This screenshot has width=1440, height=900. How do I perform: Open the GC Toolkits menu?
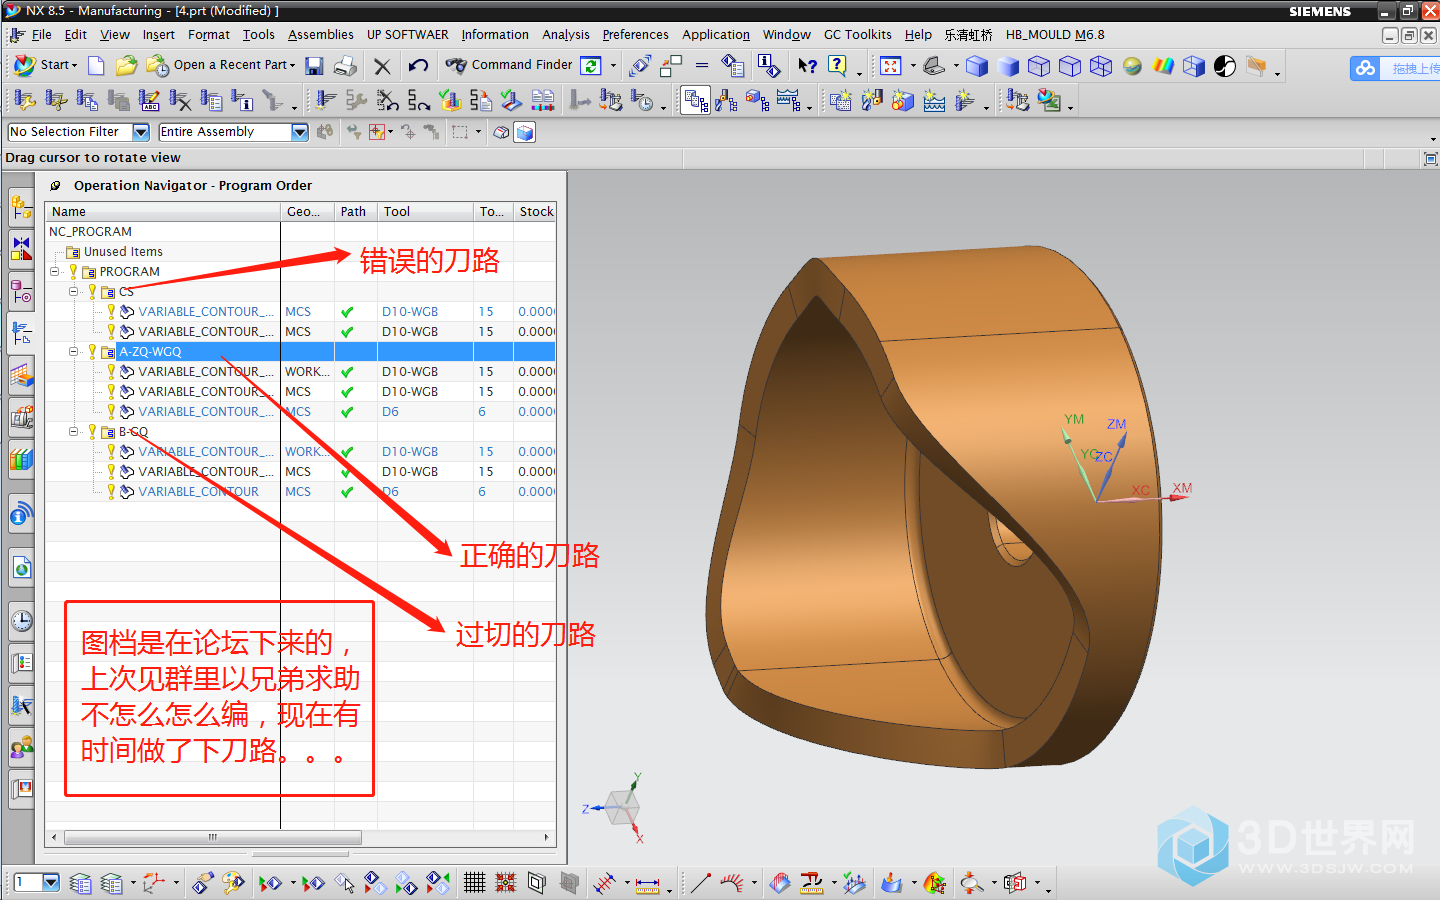pyautogui.click(x=857, y=35)
